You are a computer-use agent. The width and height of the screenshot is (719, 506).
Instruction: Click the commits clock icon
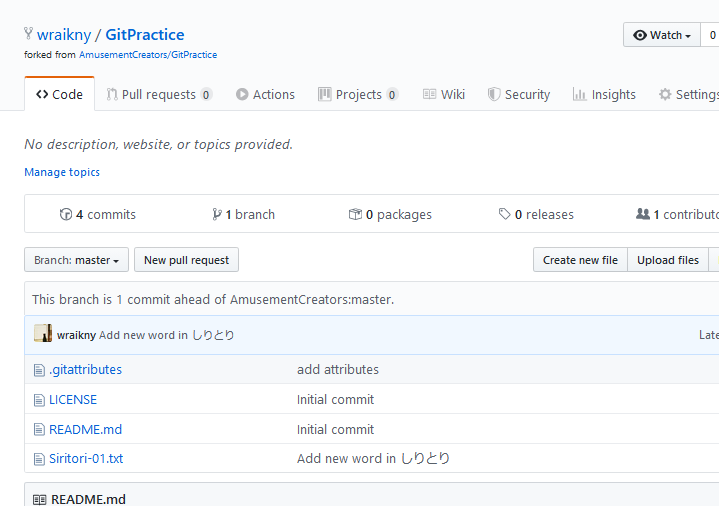[66, 214]
